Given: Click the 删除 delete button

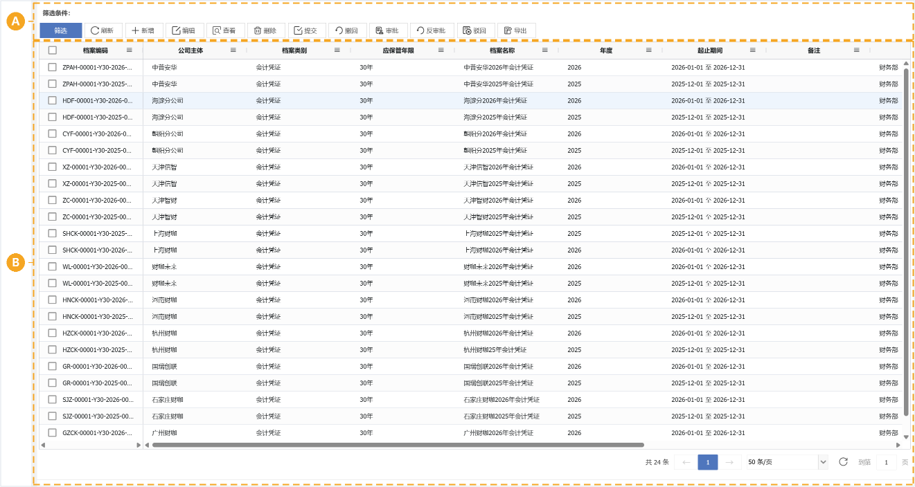Looking at the screenshot, I should point(265,30).
